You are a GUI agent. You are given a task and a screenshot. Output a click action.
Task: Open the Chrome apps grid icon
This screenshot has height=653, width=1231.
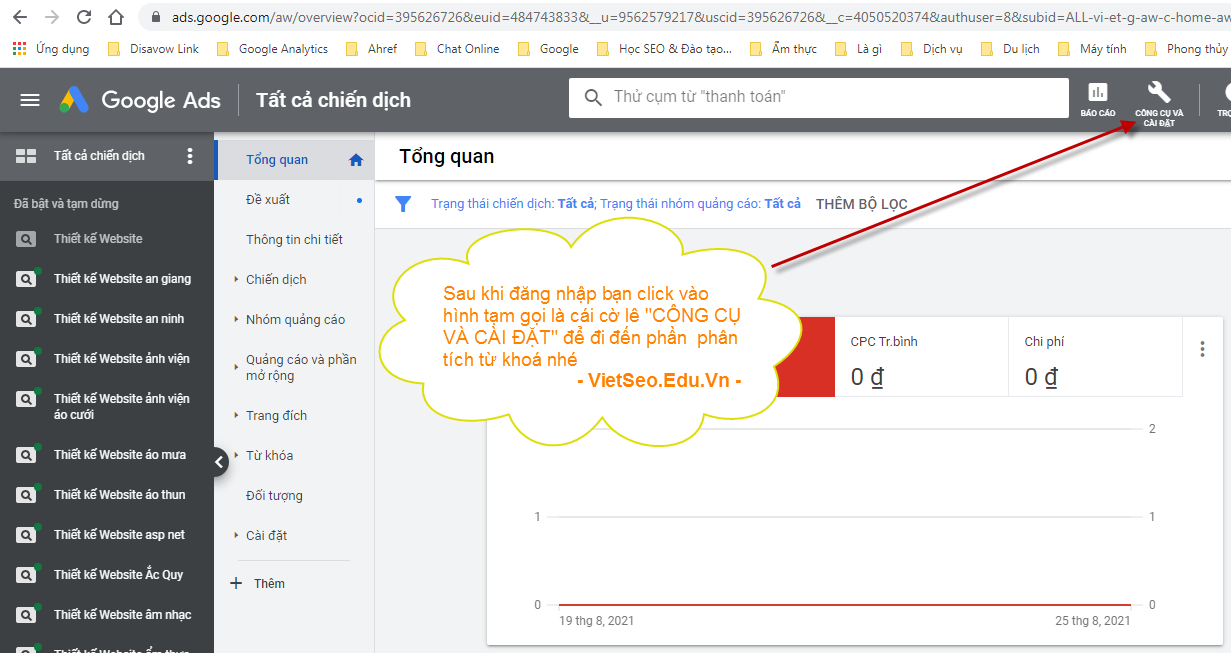18,47
